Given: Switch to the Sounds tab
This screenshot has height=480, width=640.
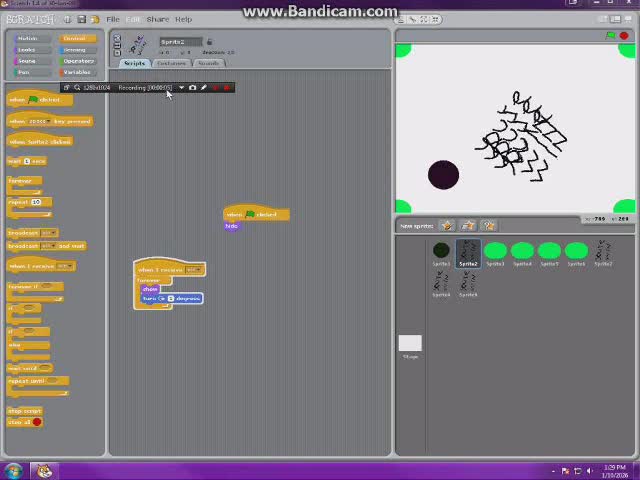Looking at the screenshot, I should point(209,63).
